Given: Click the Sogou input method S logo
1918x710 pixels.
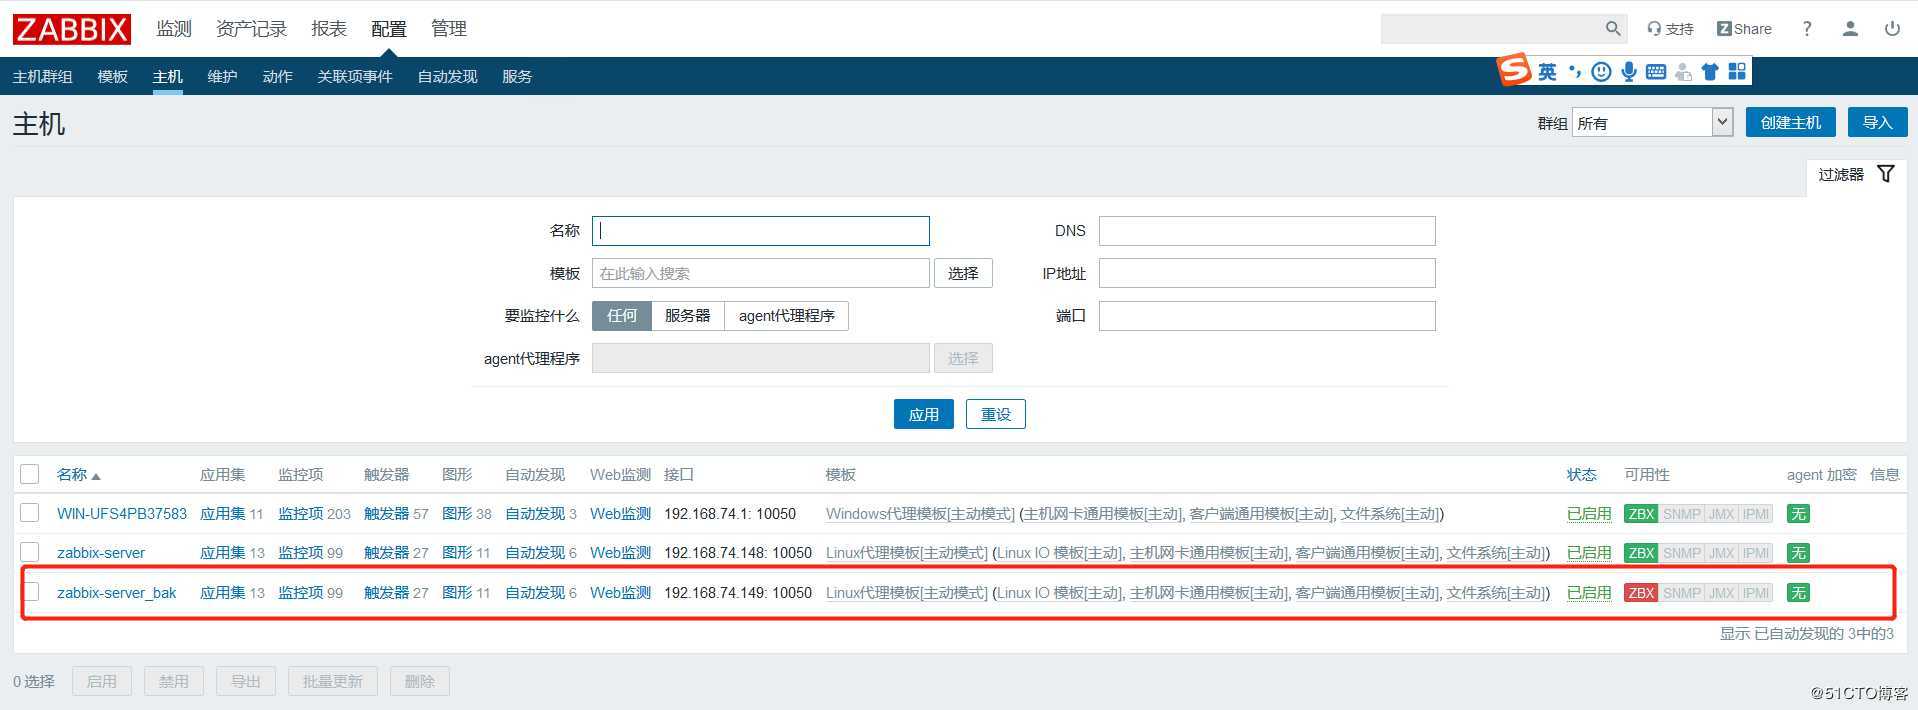Looking at the screenshot, I should click(x=1514, y=69).
